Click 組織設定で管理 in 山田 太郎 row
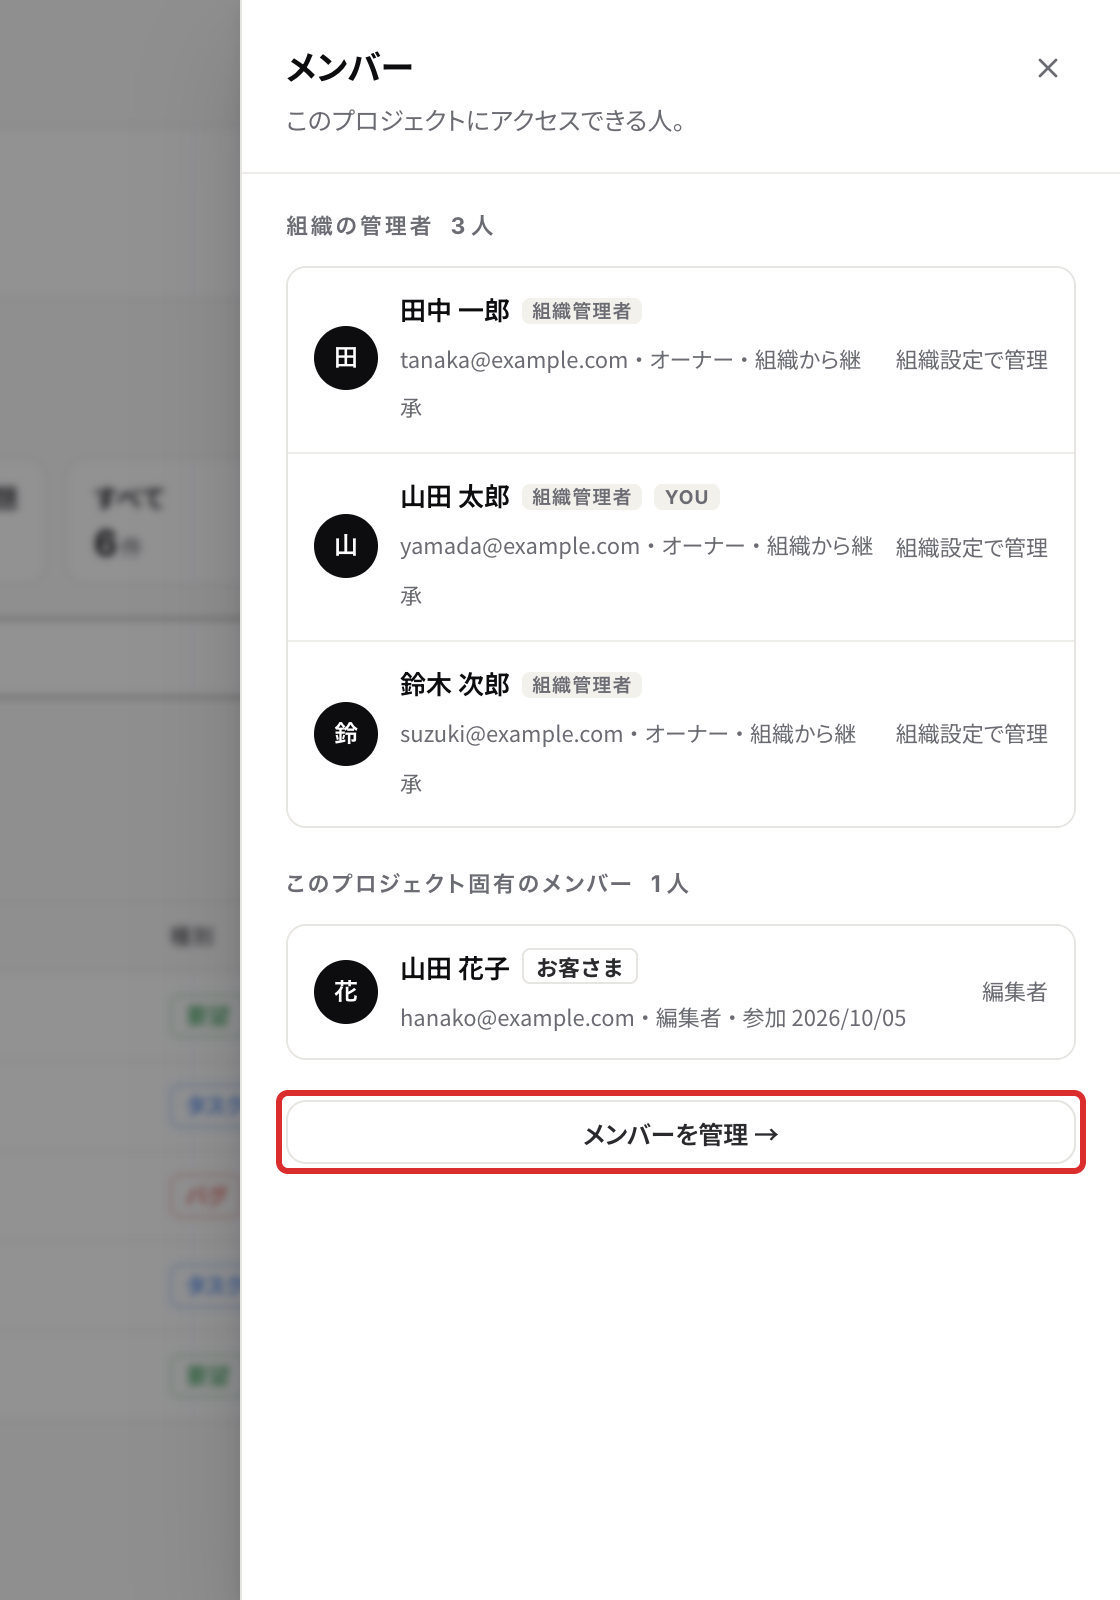The width and height of the screenshot is (1120, 1600). (972, 548)
